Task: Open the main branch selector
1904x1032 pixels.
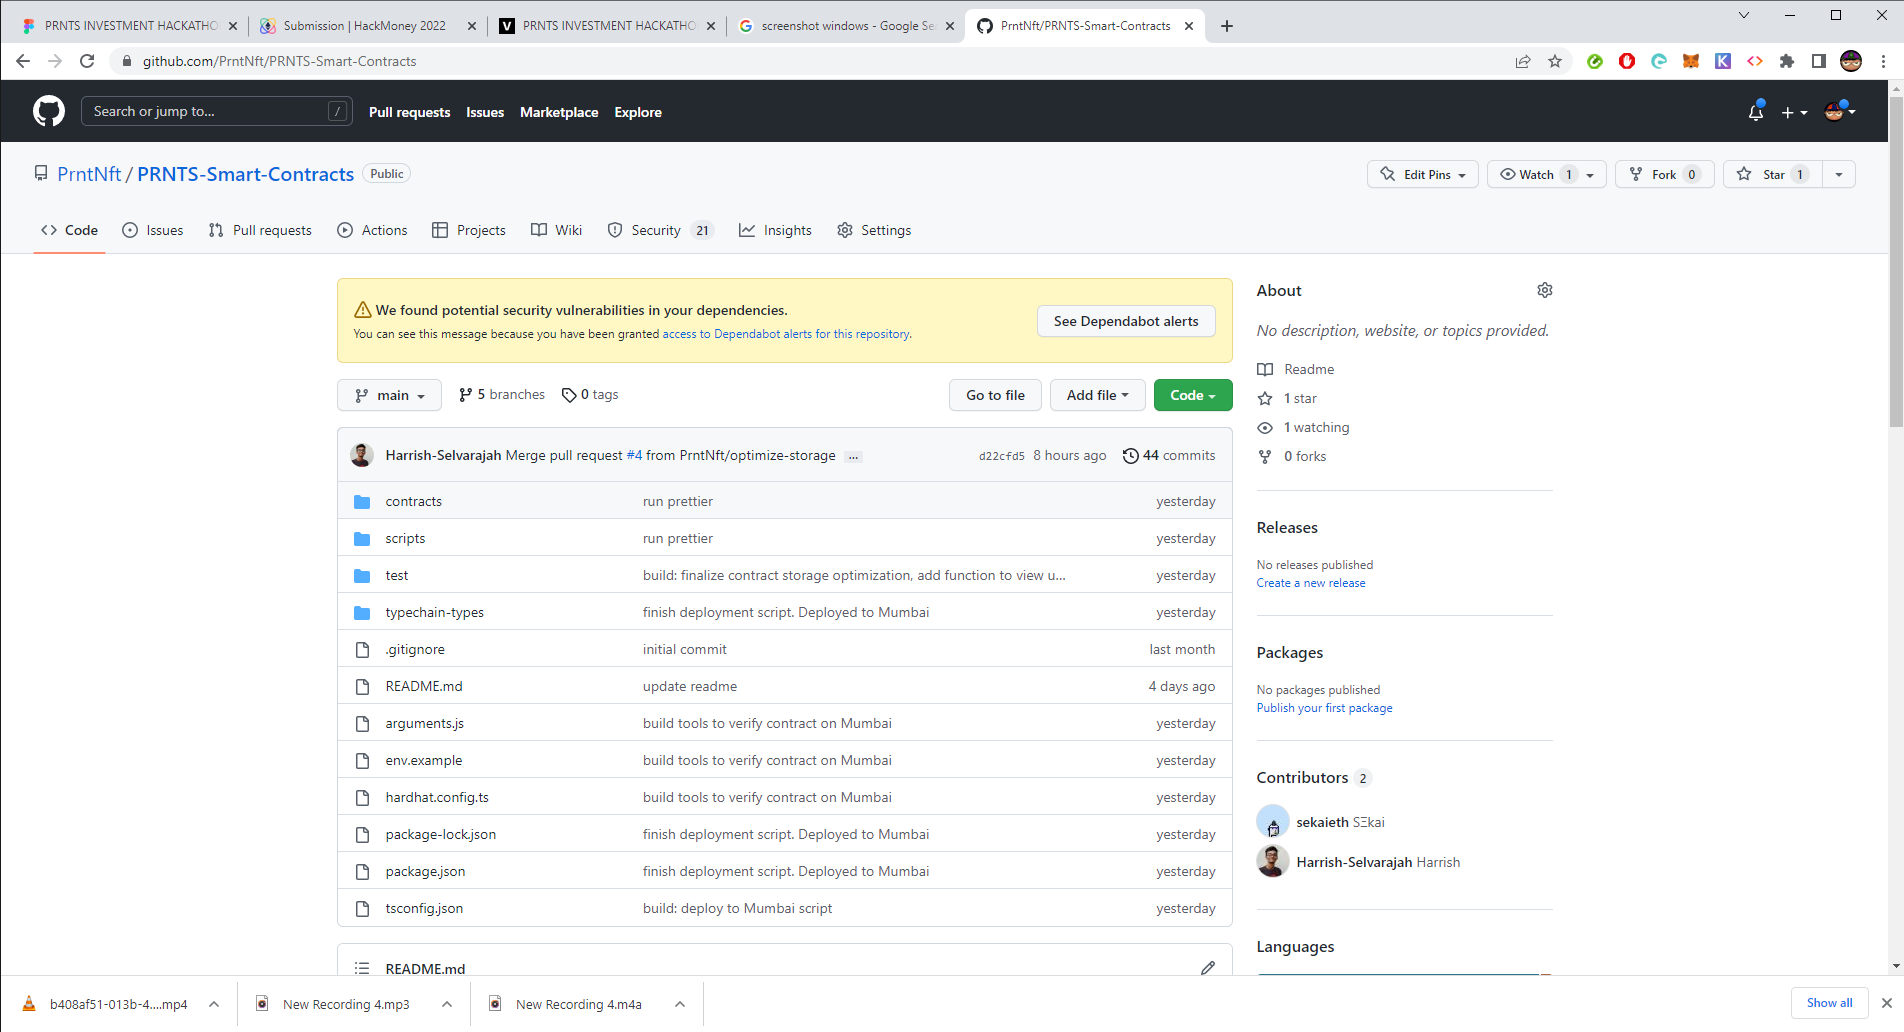Action: click(x=390, y=395)
